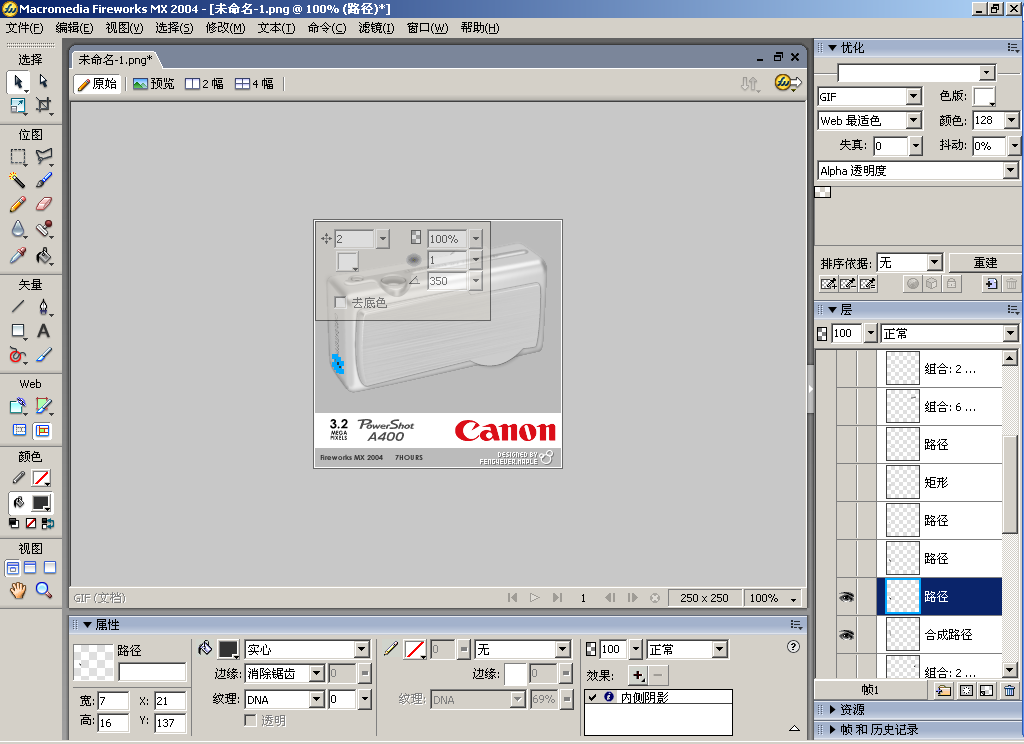Viewport: 1024px width, 744px height.
Task: Toggle Show Slices and Hotspots
Action: pyautogui.click(x=42, y=430)
